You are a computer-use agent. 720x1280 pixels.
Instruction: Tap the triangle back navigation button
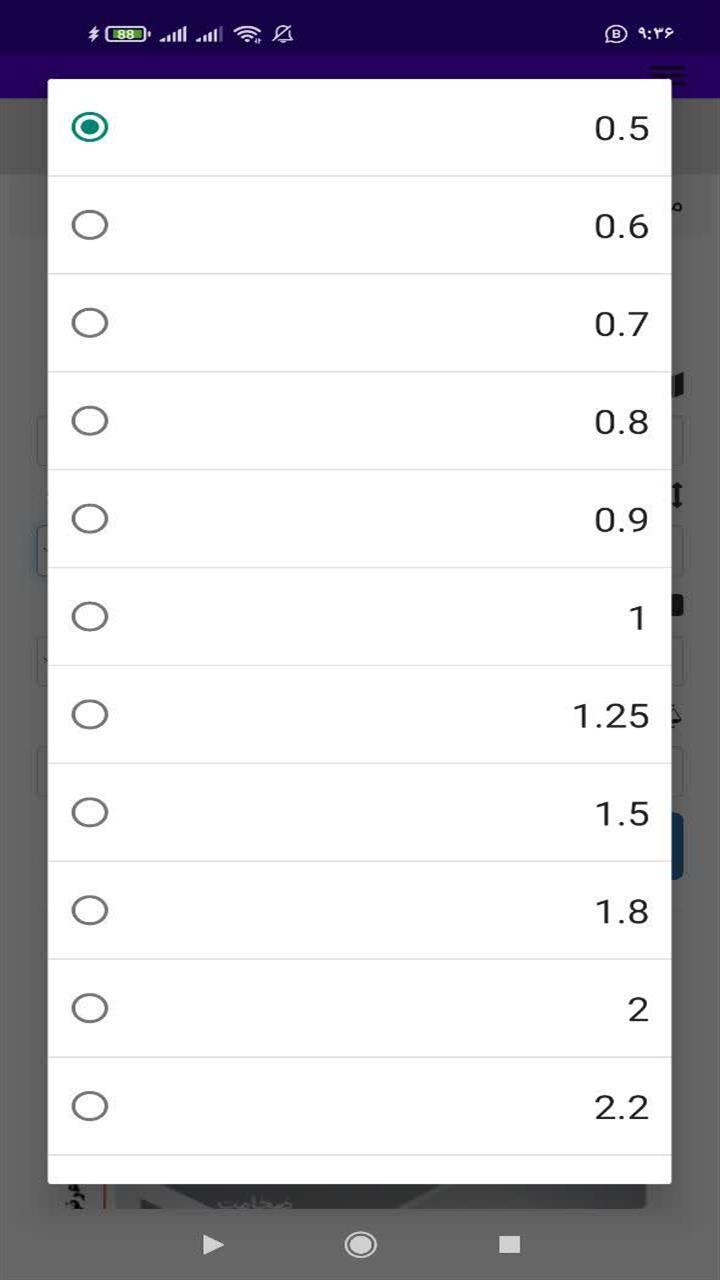pyautogui.click(x=212, y=1244)
